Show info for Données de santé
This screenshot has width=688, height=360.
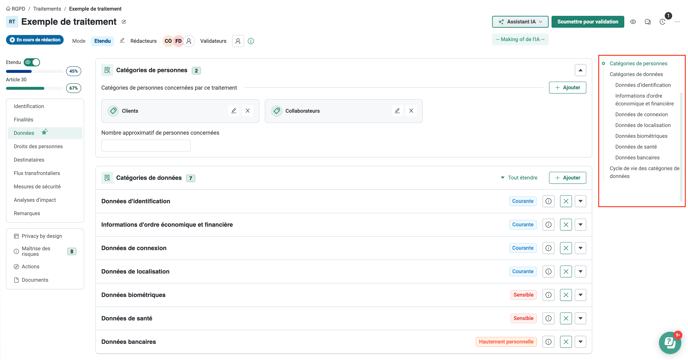[548, 318]
